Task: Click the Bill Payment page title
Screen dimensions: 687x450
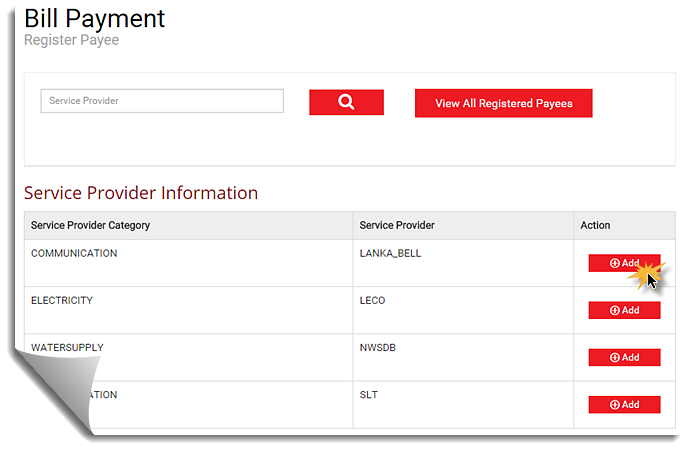Action: tap(94, 18)
